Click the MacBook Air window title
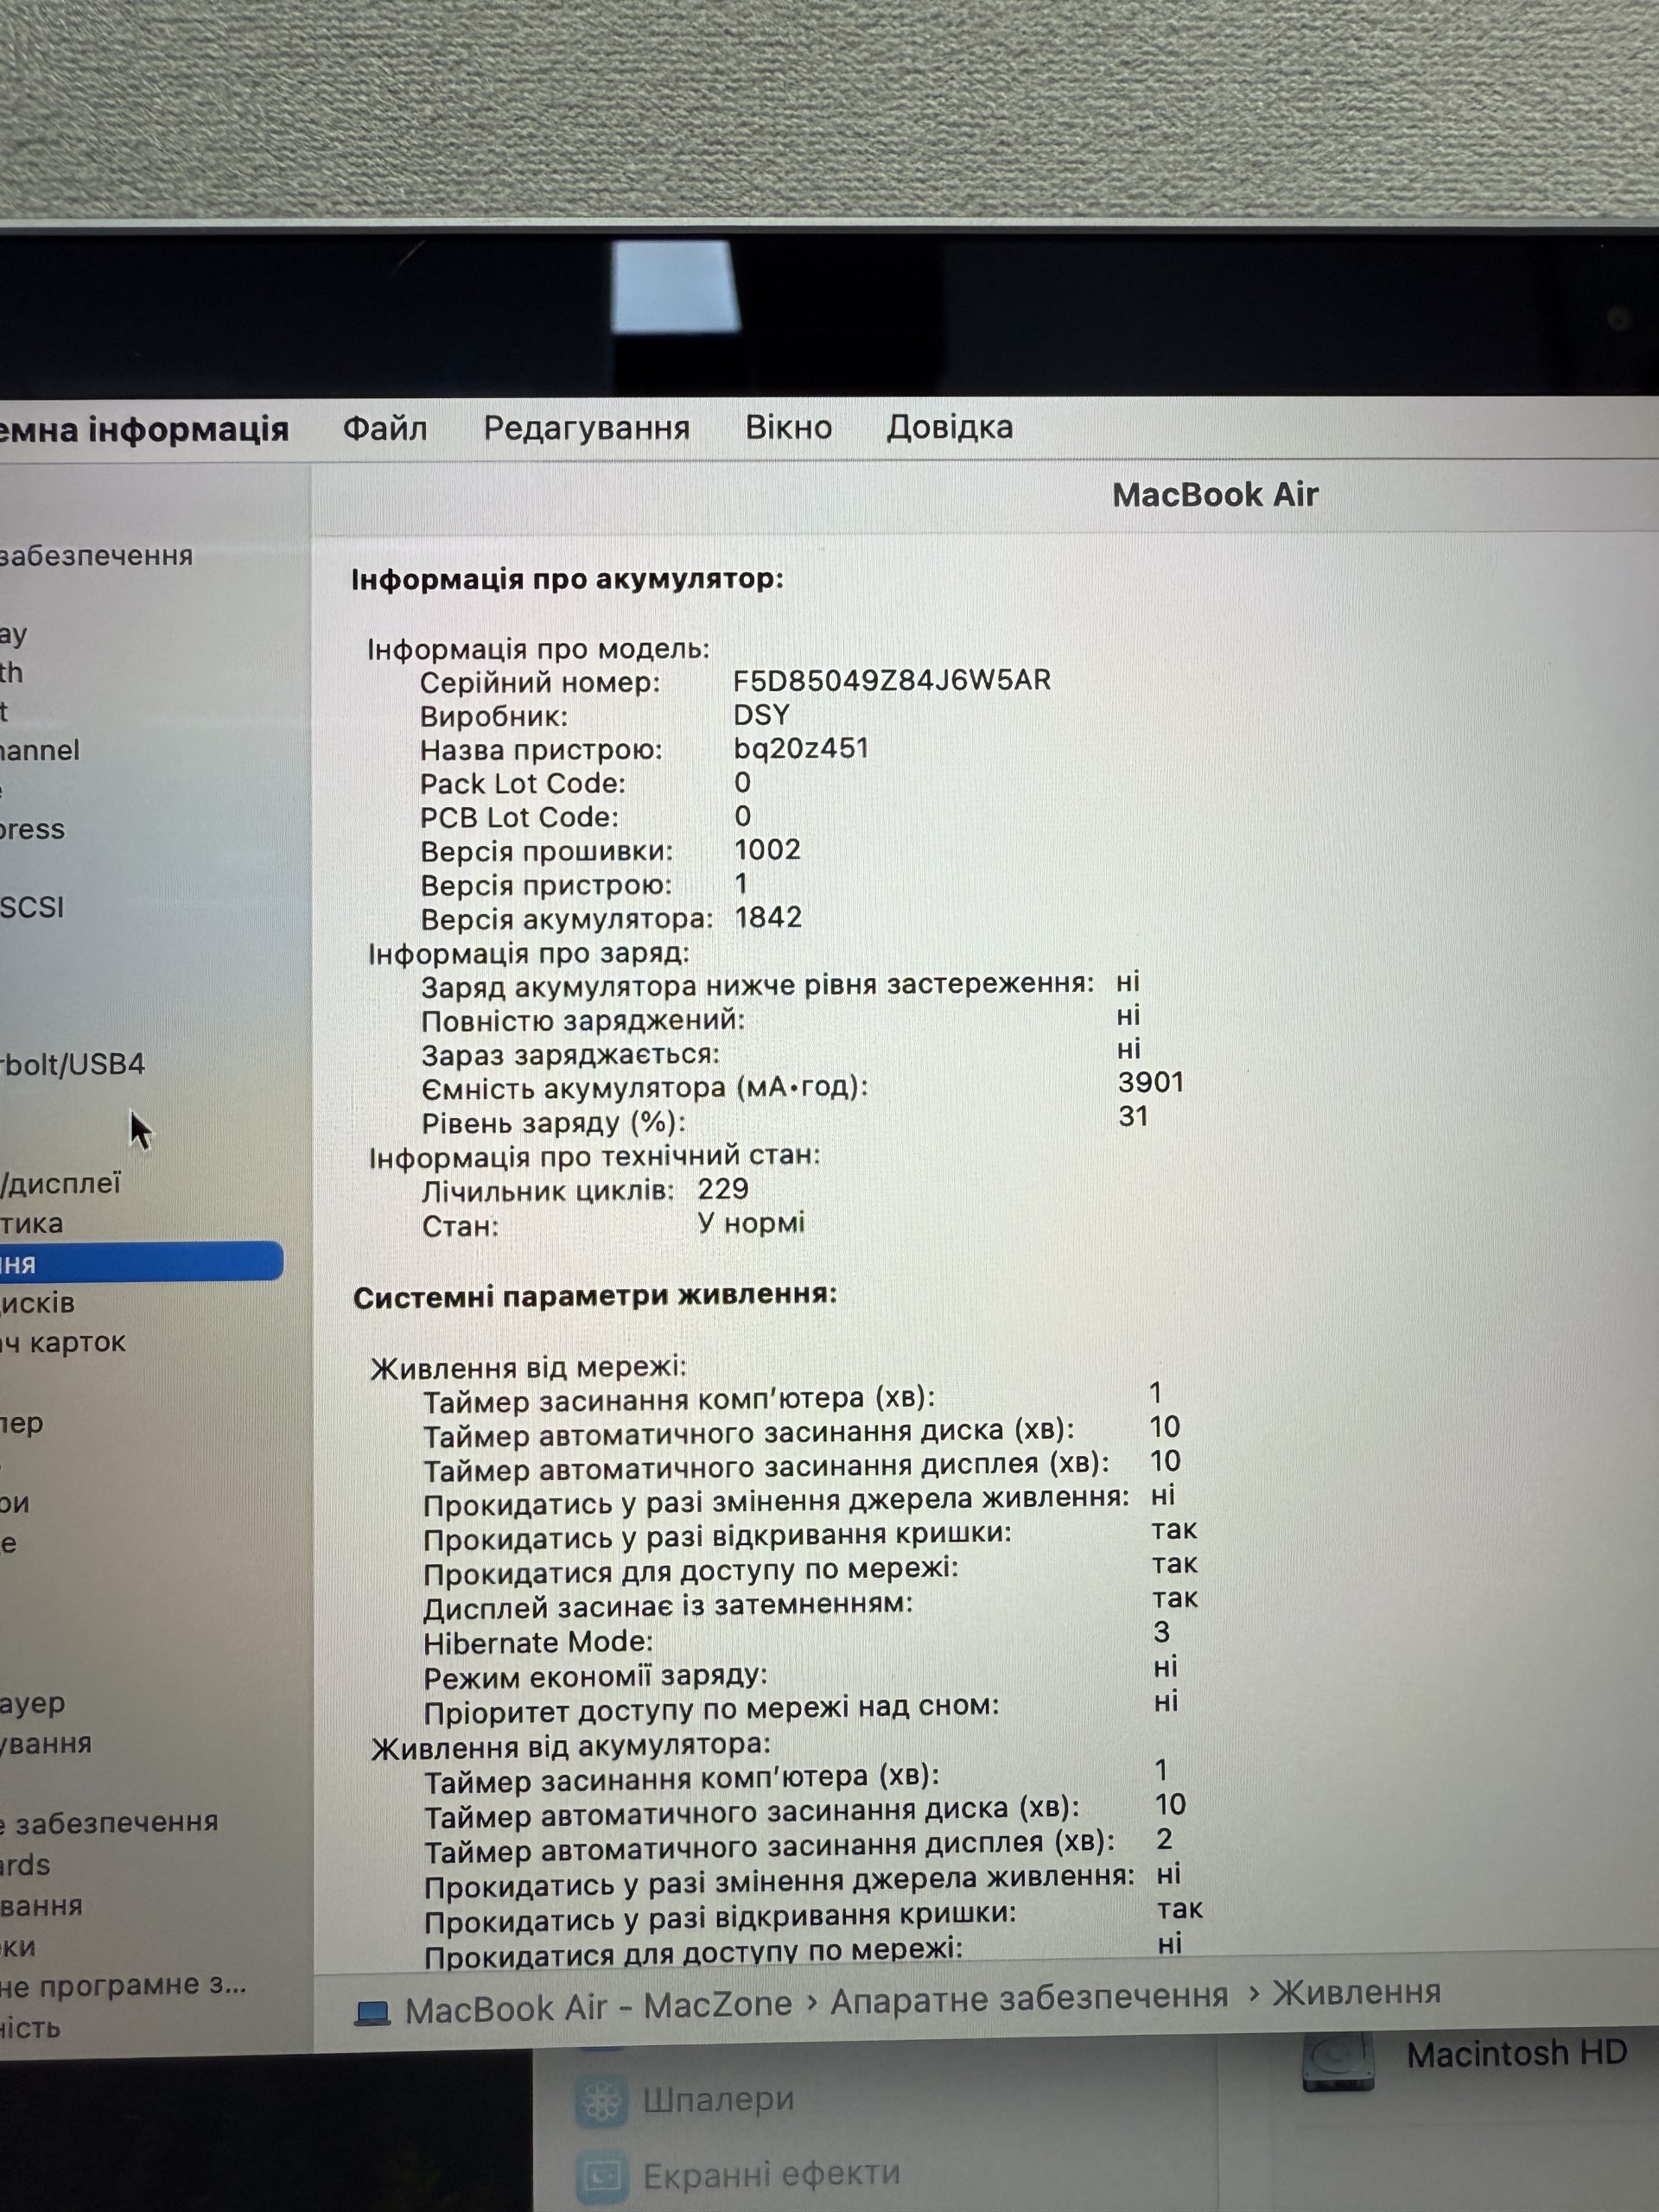Viewport: 1659px width, 2212px height. pos(1215,495)
